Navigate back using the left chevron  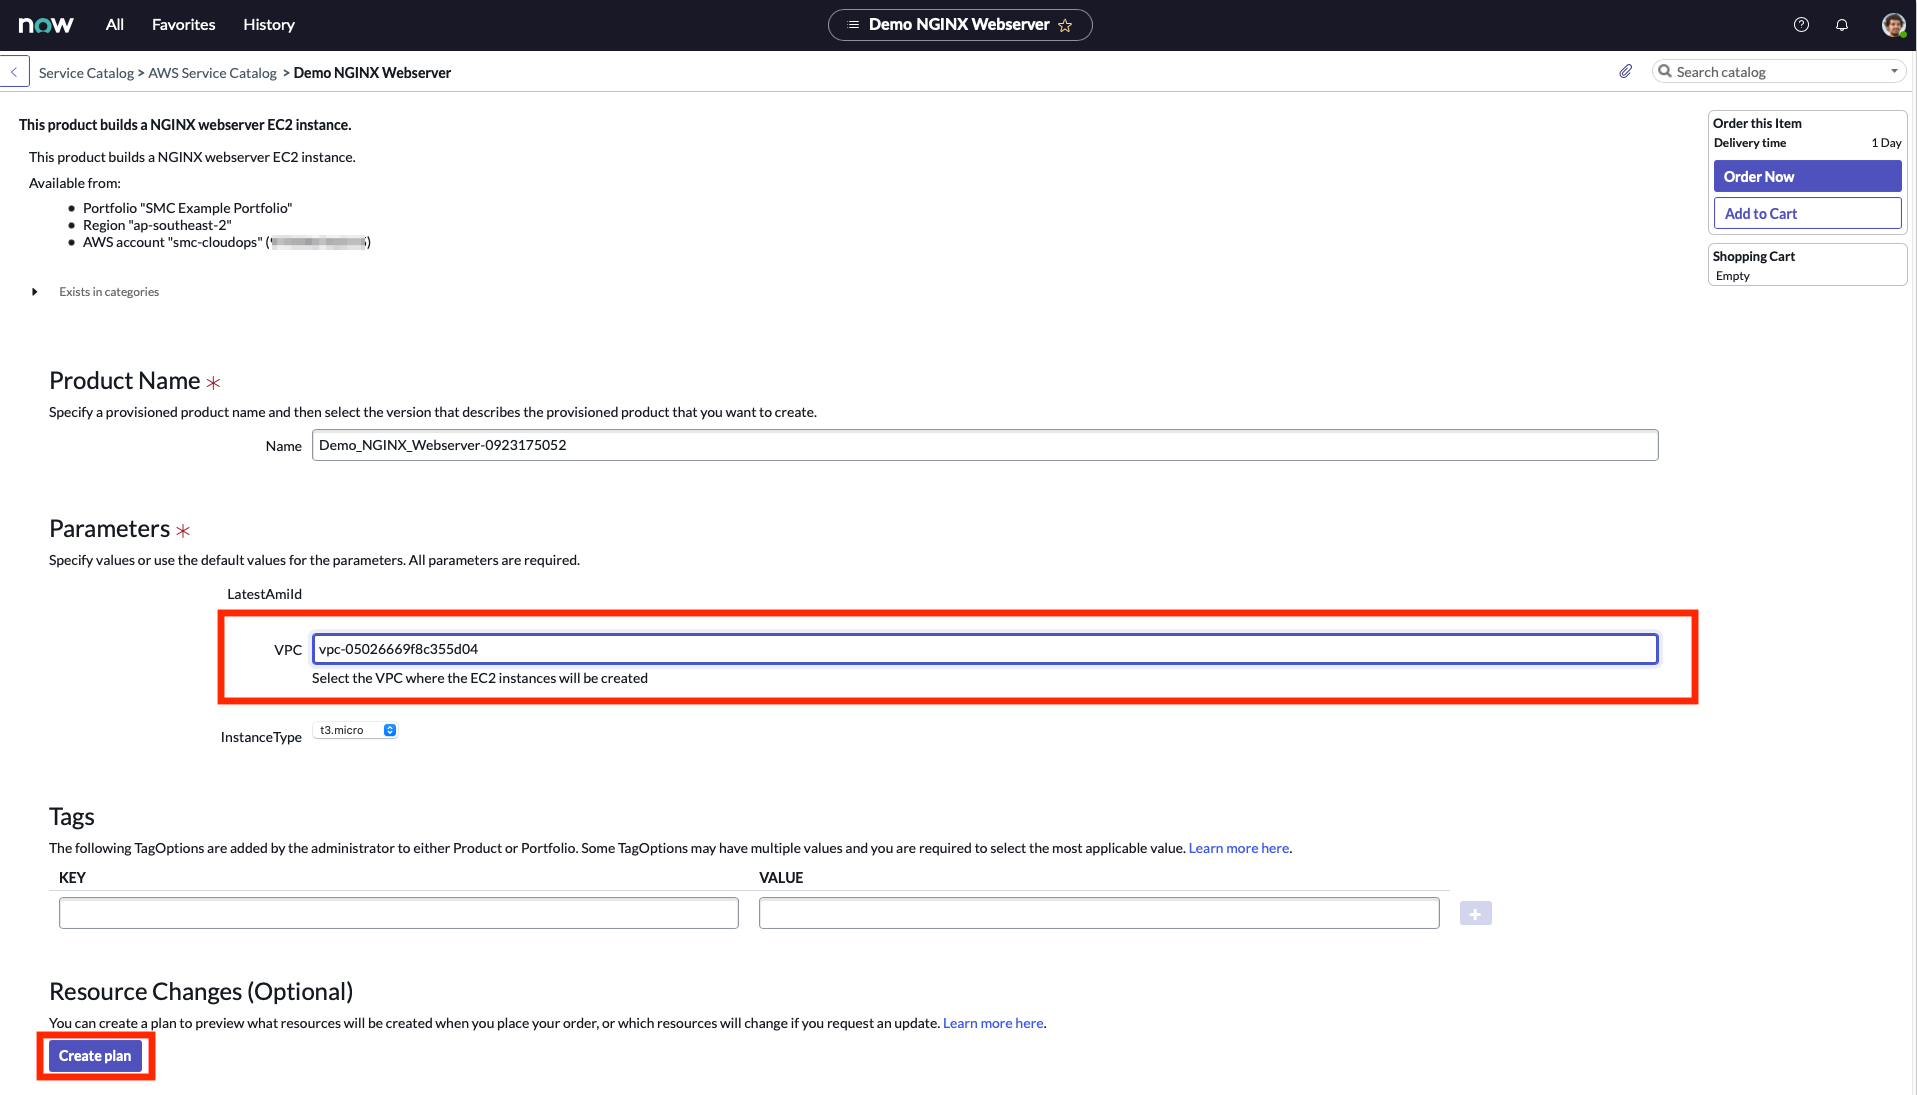[14, 71]
